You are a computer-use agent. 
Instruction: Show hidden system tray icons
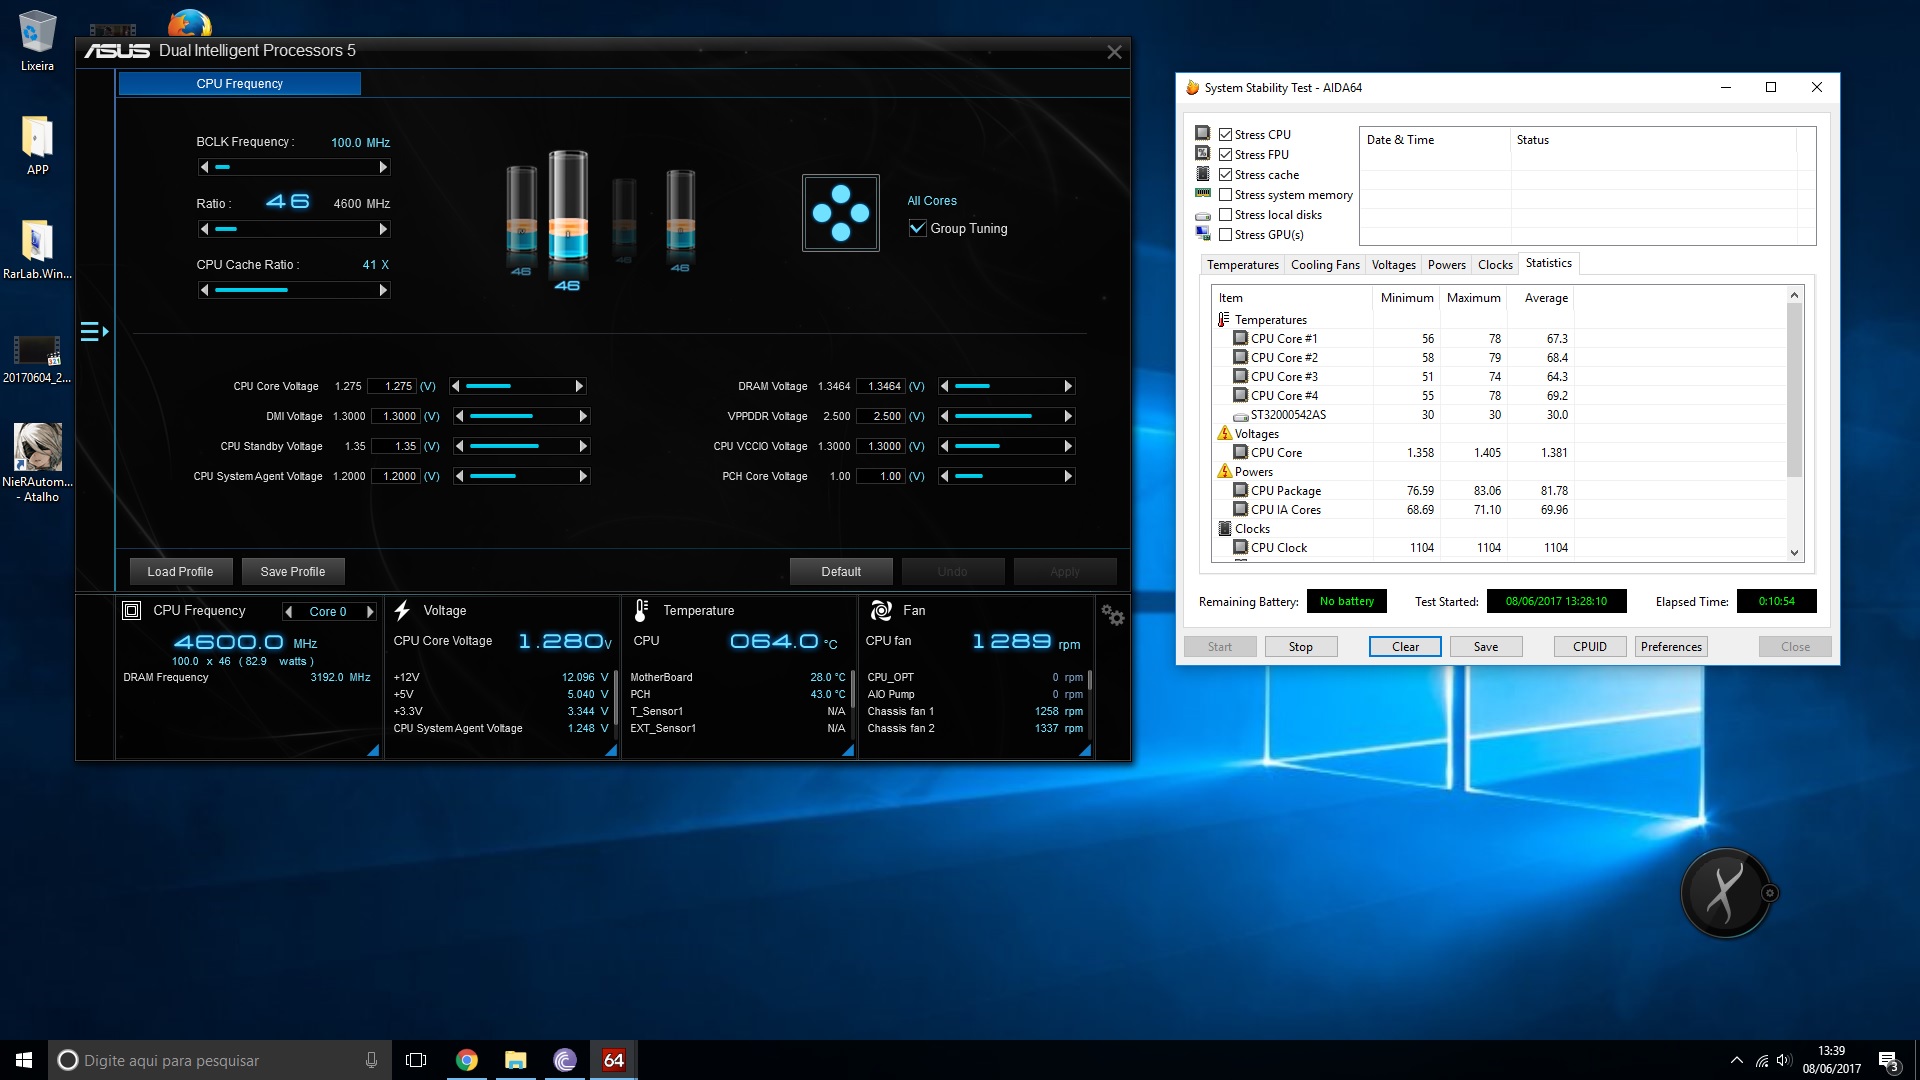click(x=1737, y=1060)
